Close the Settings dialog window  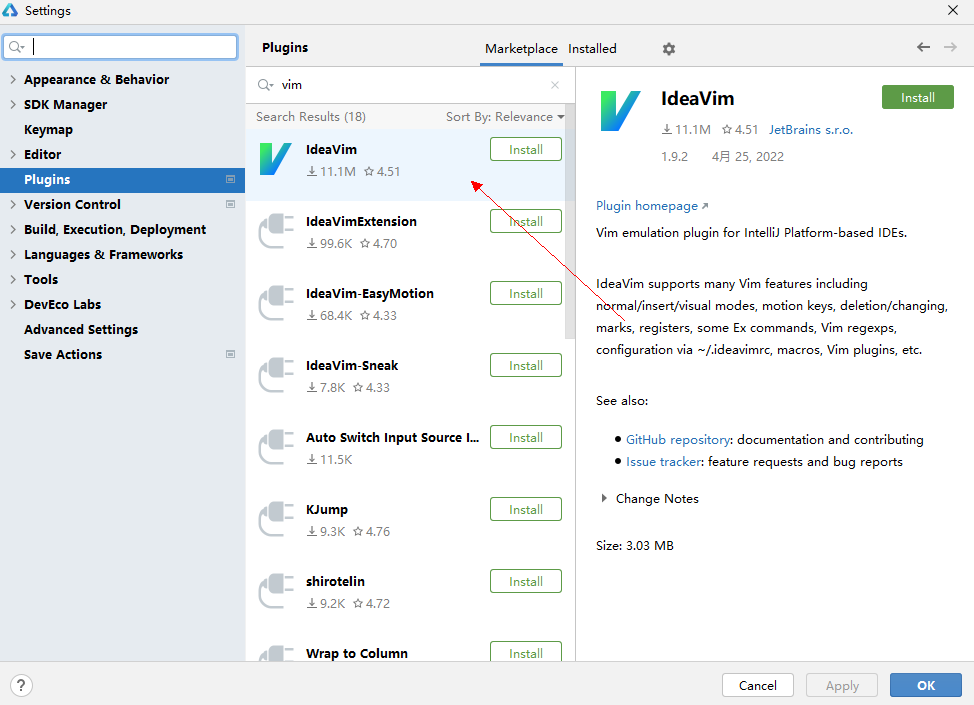pyautogui.click(x=953, y=11)
